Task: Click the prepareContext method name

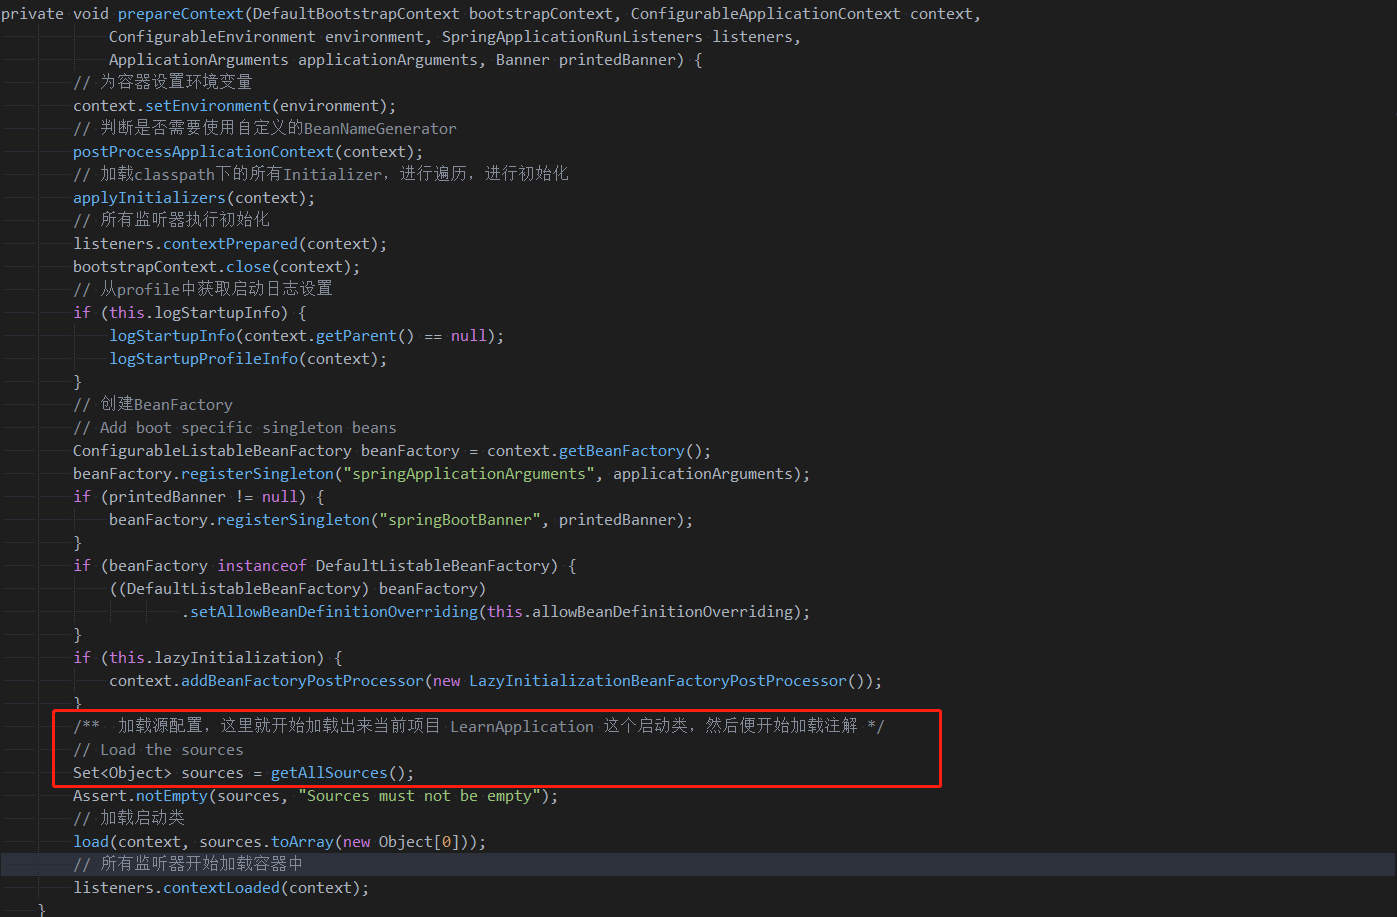Action: pyautogui.click(x=180, y=14)
